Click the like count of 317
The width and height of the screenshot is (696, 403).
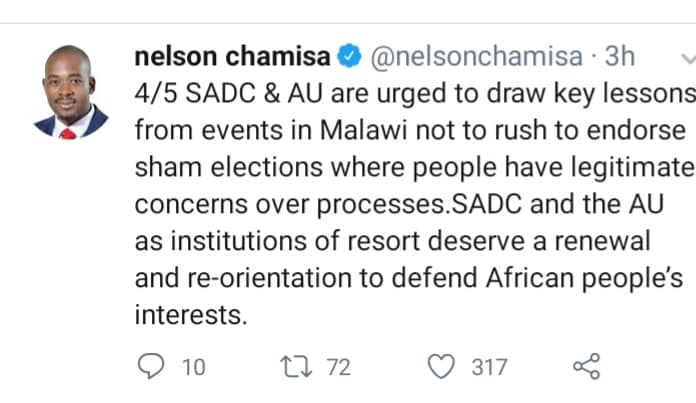[x=489, y=368]
